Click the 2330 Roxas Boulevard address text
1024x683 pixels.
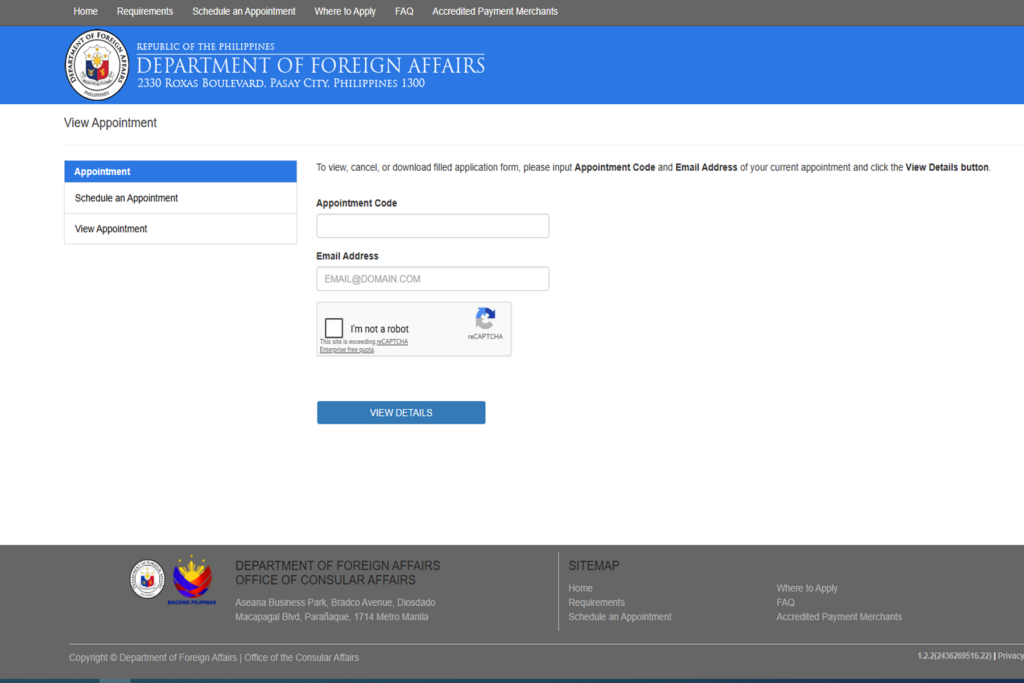click(281, 83)
